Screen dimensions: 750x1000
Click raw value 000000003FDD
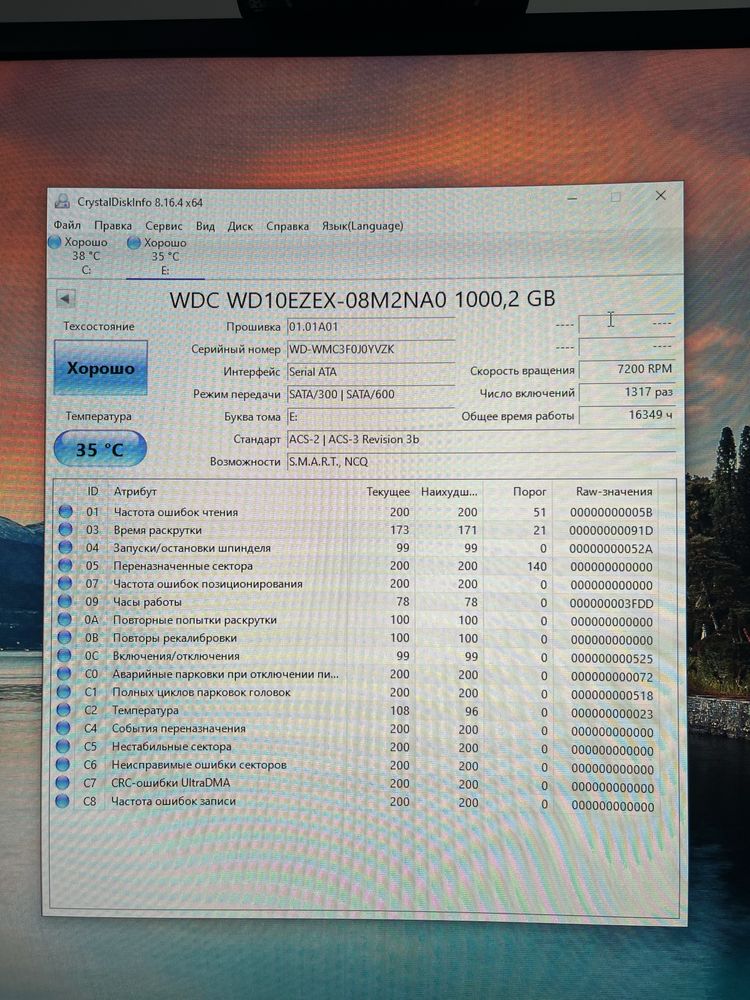pos(612,604)
